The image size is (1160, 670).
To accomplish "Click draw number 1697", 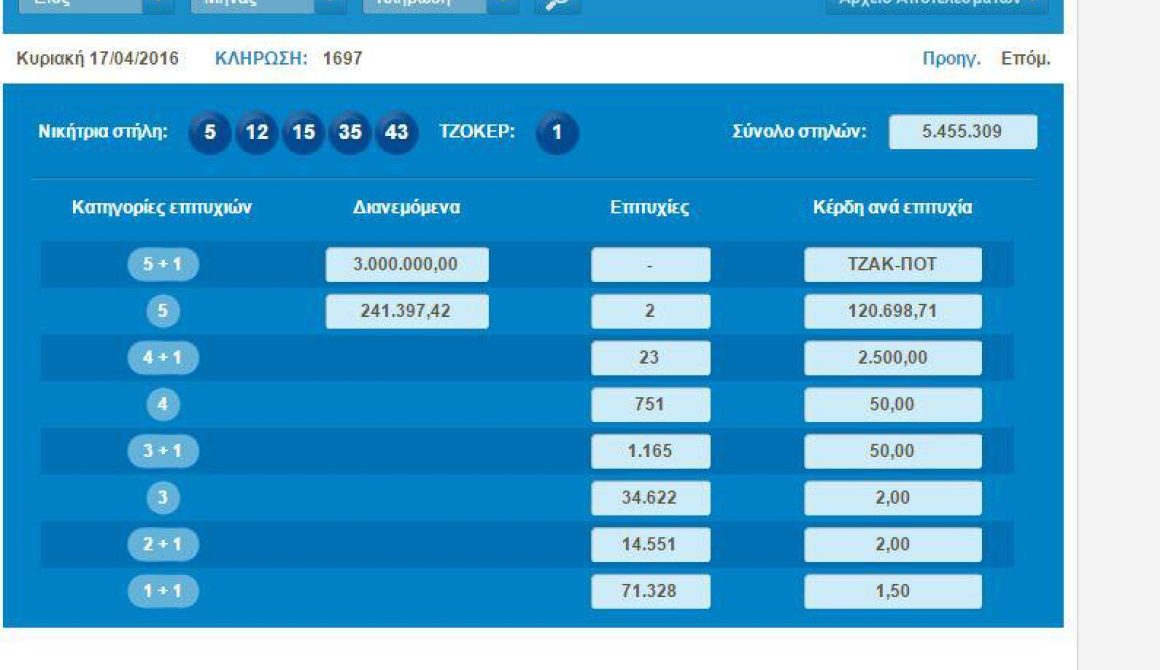I will [343, 58].
